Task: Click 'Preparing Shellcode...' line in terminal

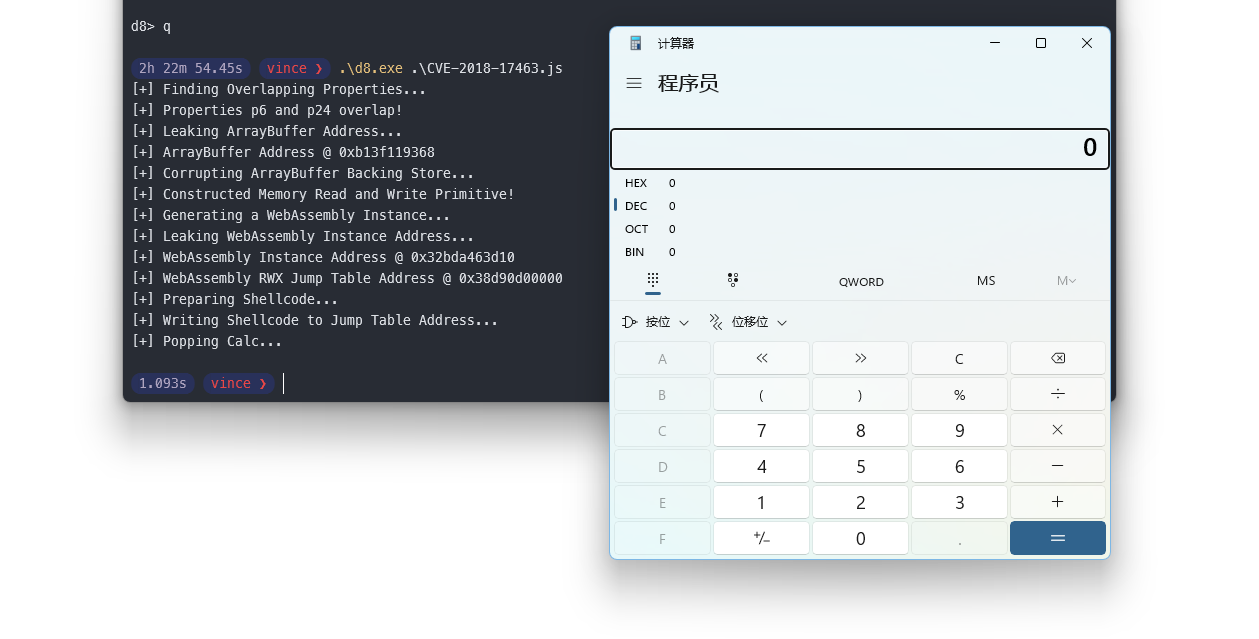Action: (x=251, y=299)
